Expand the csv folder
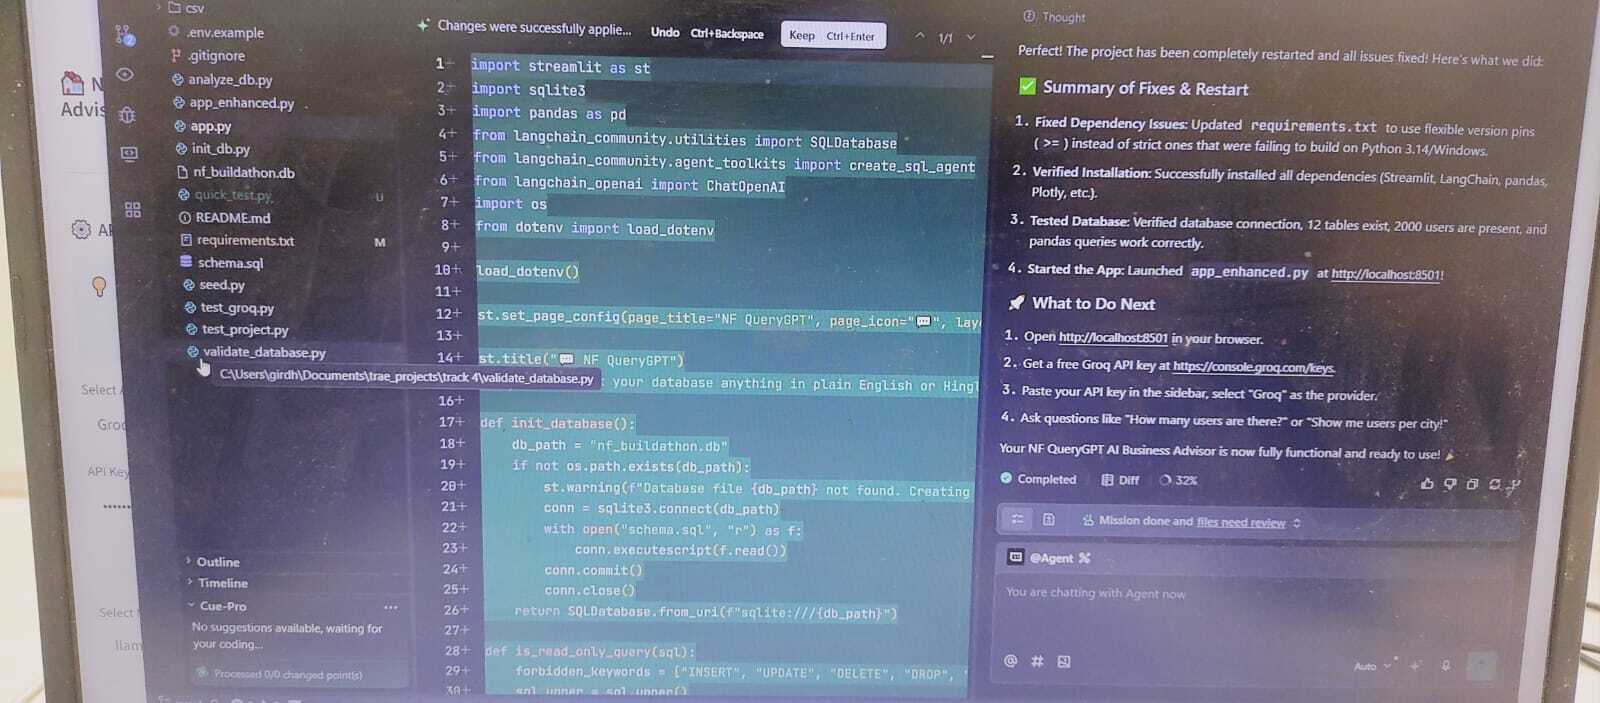The height and width of the screenshot is (703, 1600). tap(186, 7)
